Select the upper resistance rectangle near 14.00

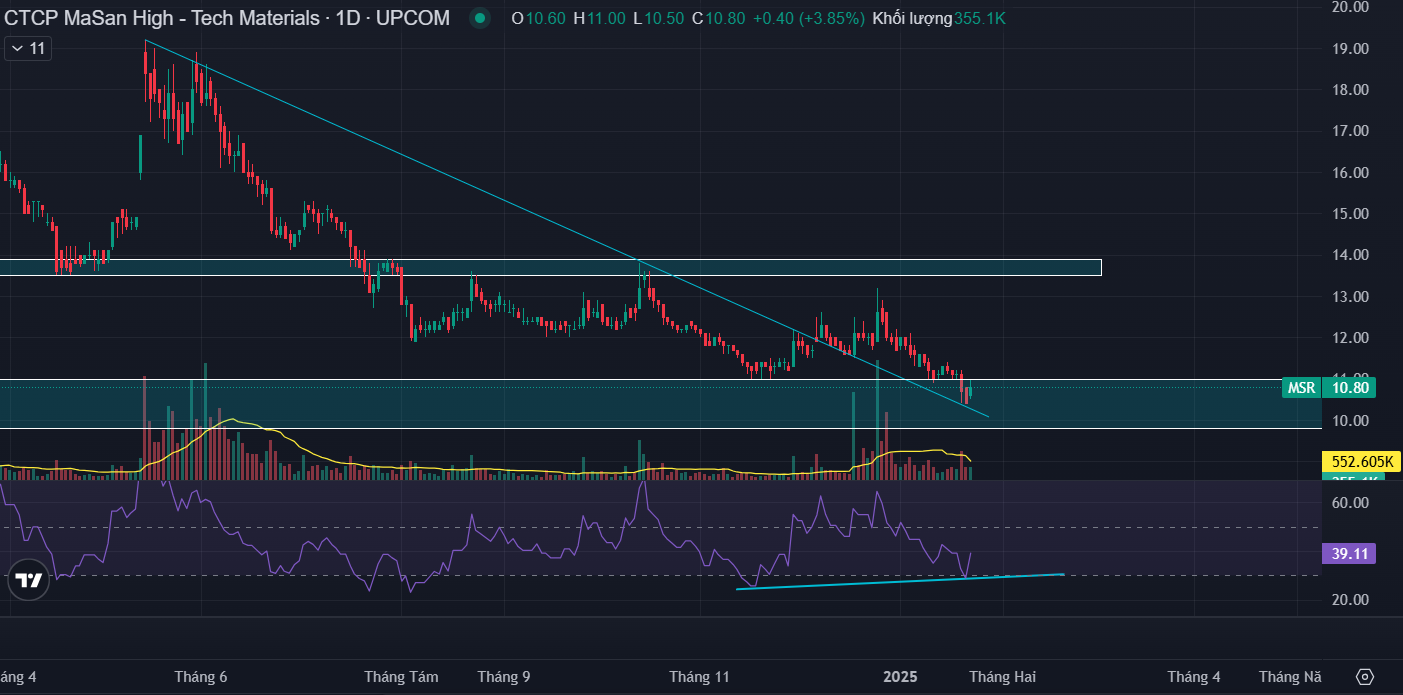[x=550, y=267]
